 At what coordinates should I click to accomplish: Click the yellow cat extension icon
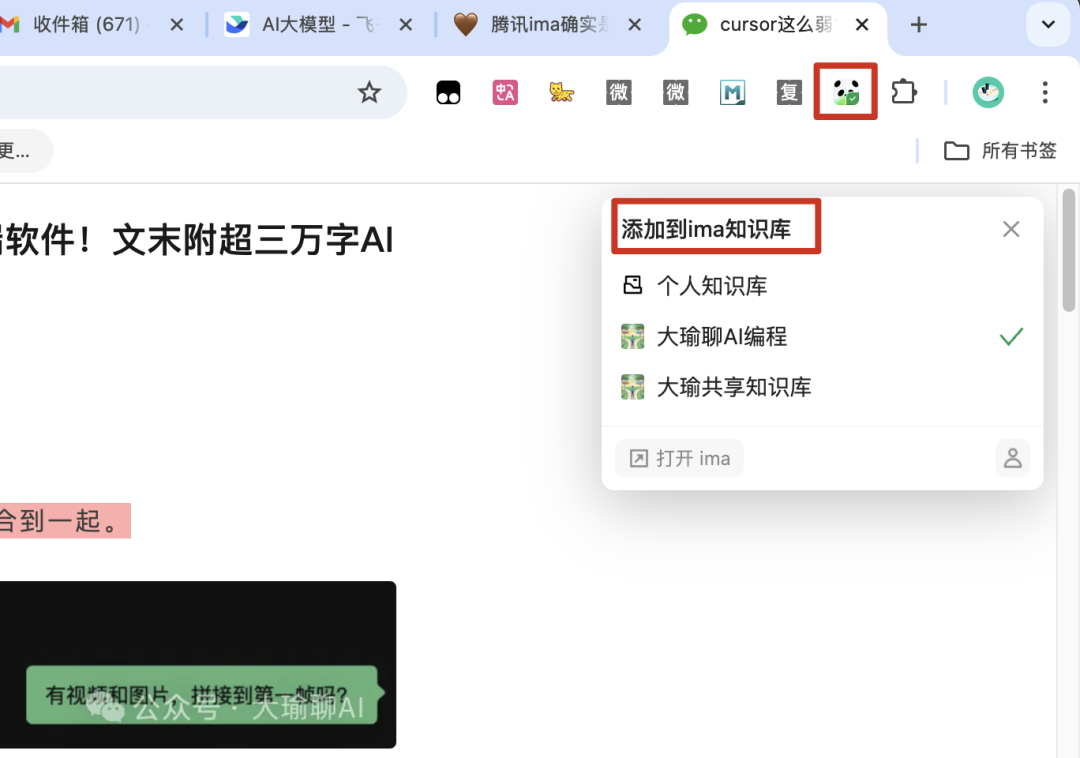pos(561,92)
